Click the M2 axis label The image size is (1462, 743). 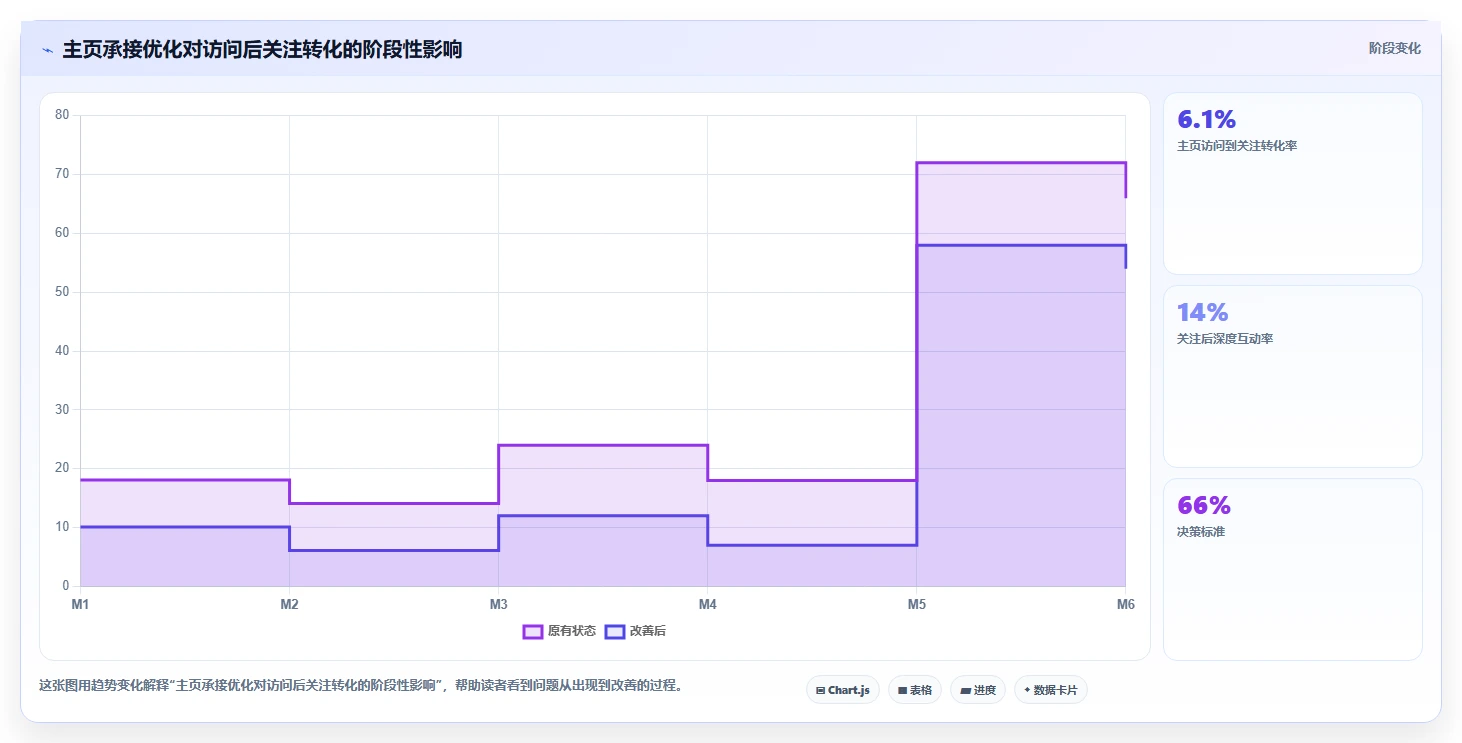pyautogui.click(x=289, y=604)
